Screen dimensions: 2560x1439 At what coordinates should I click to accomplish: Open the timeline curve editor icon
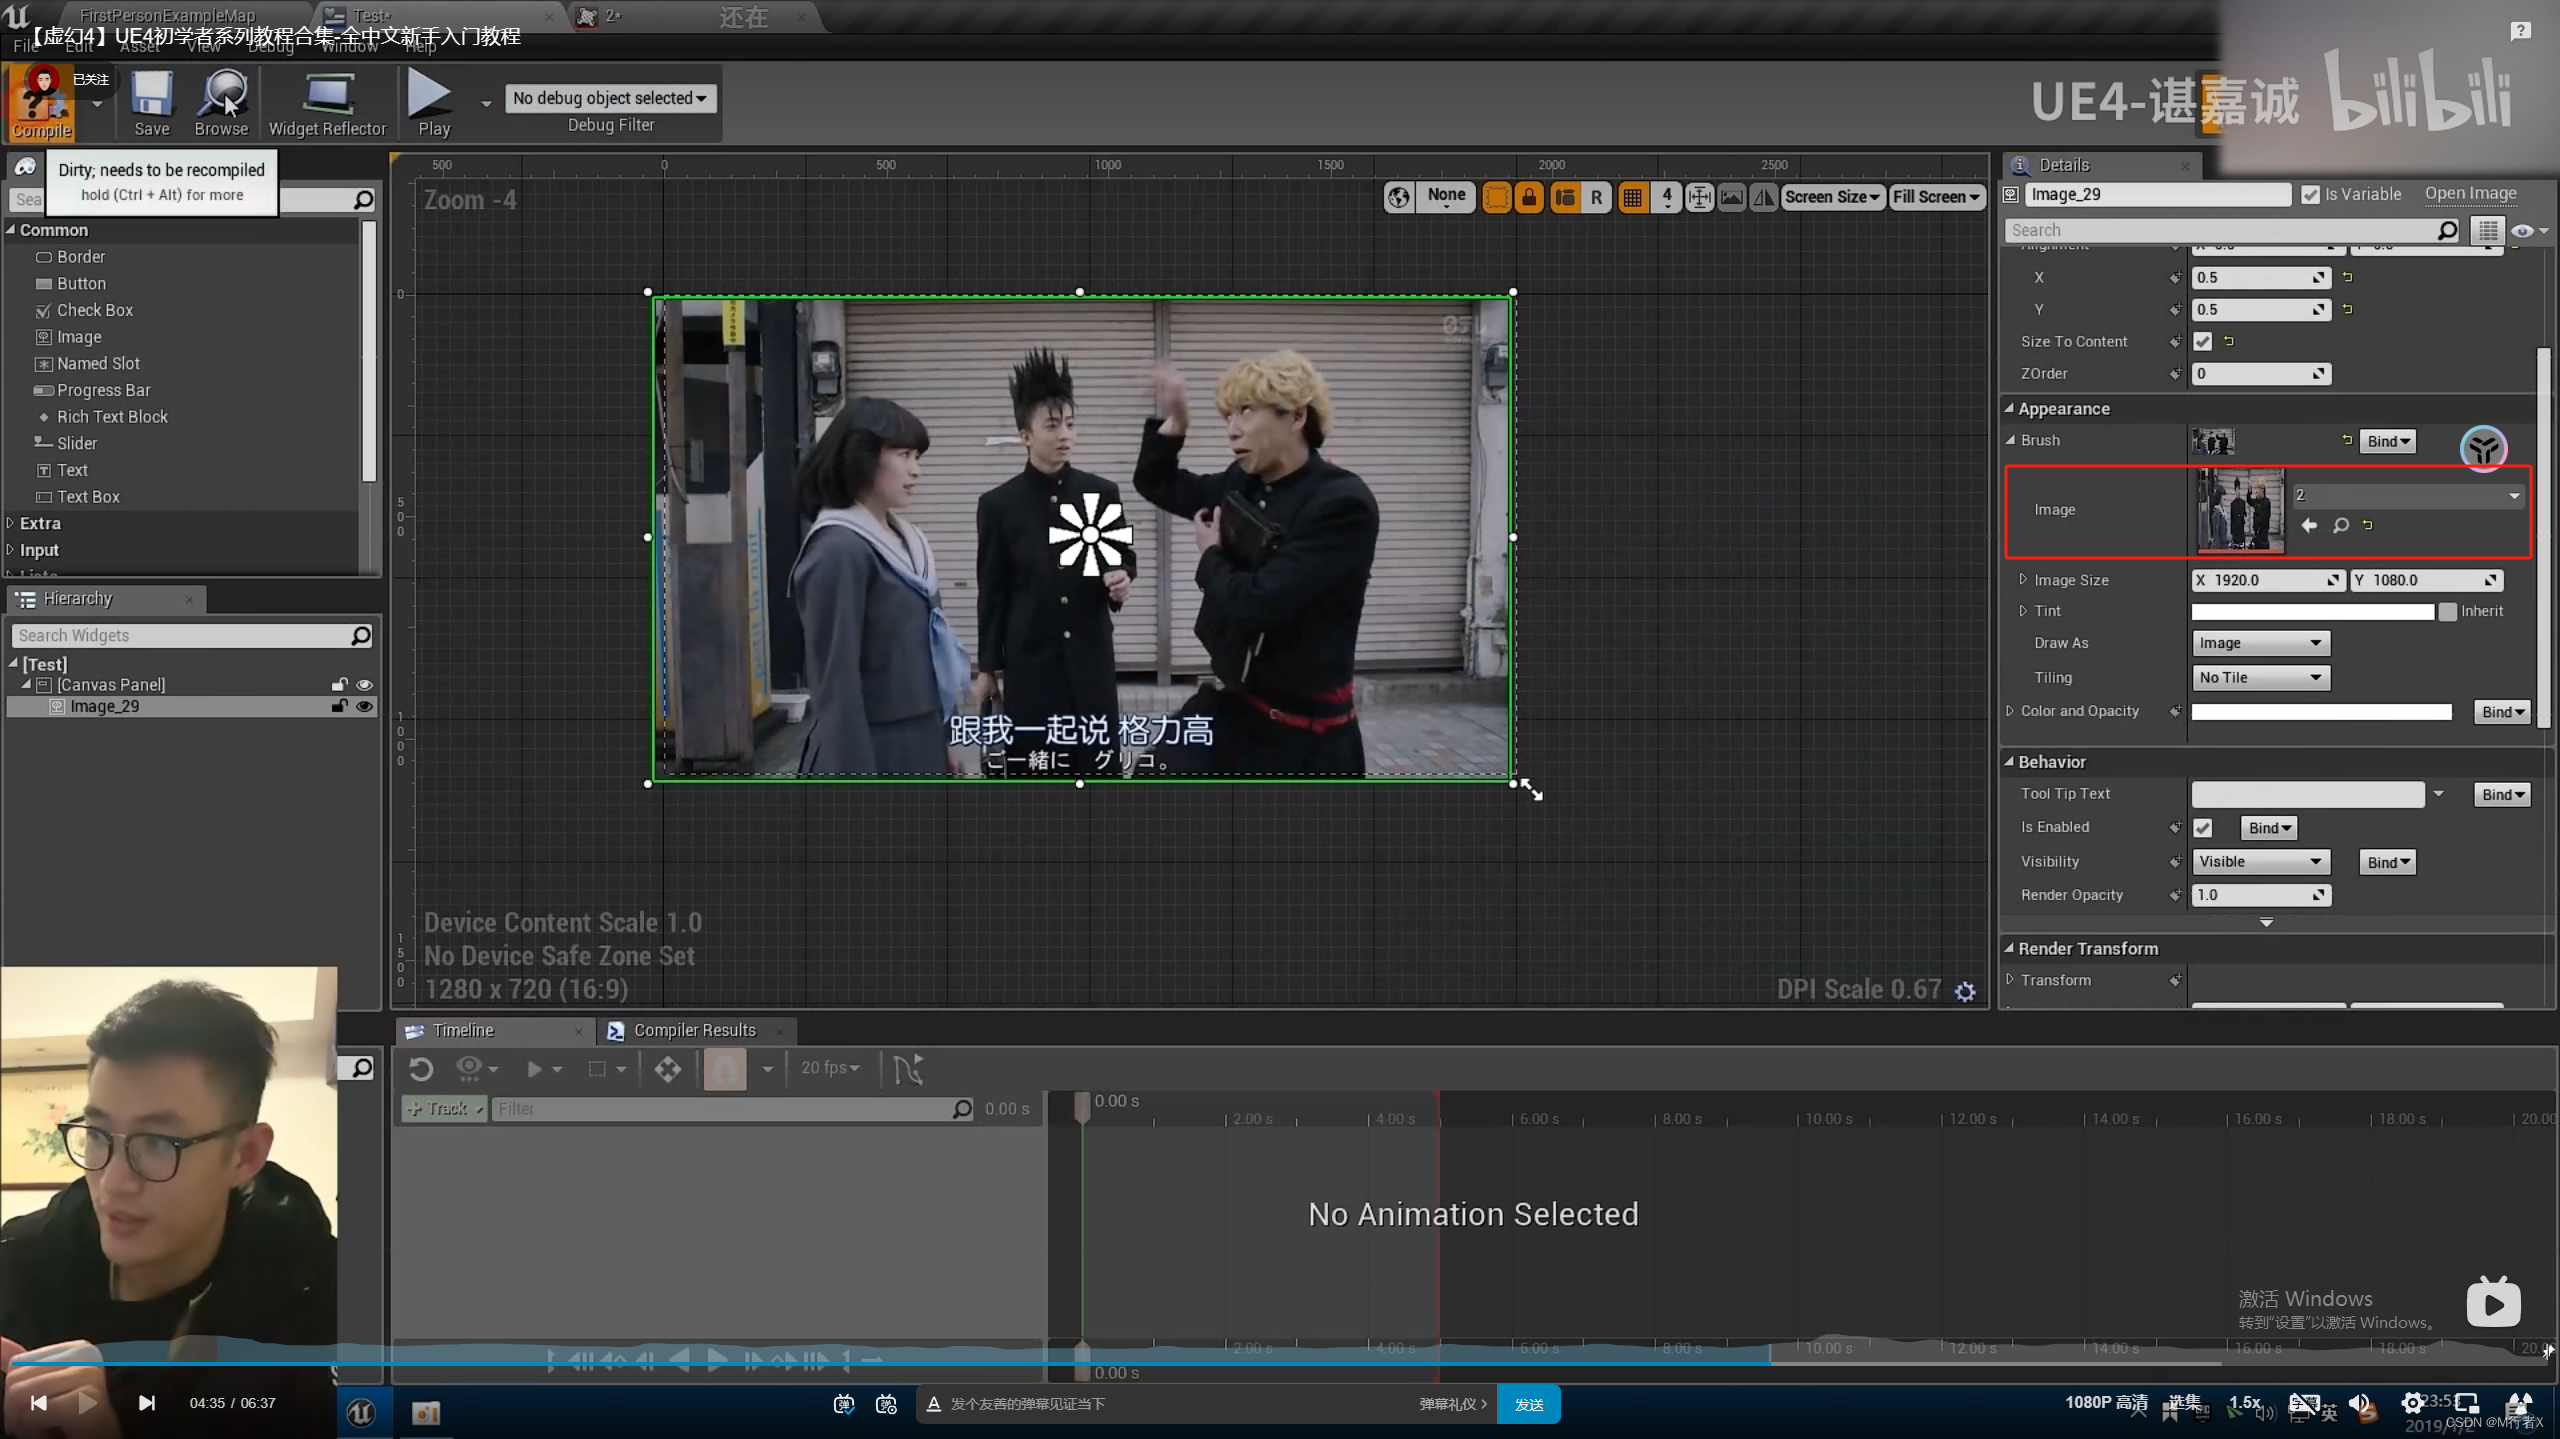(x=908, y=1068)
